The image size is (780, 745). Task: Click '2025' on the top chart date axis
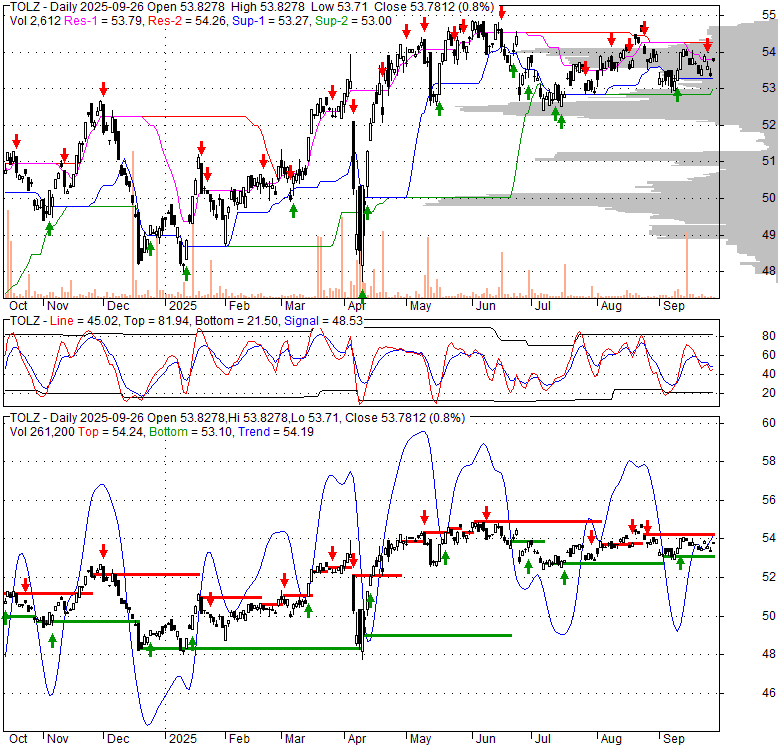[x=183, y=306]
